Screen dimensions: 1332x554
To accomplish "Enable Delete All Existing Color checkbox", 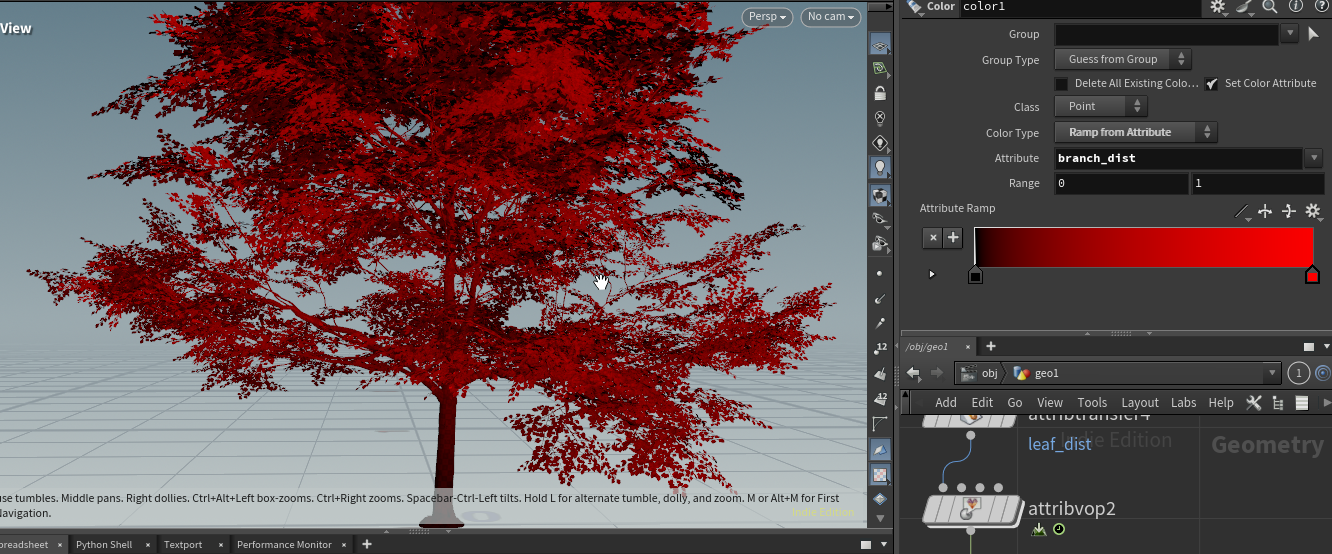I will pos(1062,84).
